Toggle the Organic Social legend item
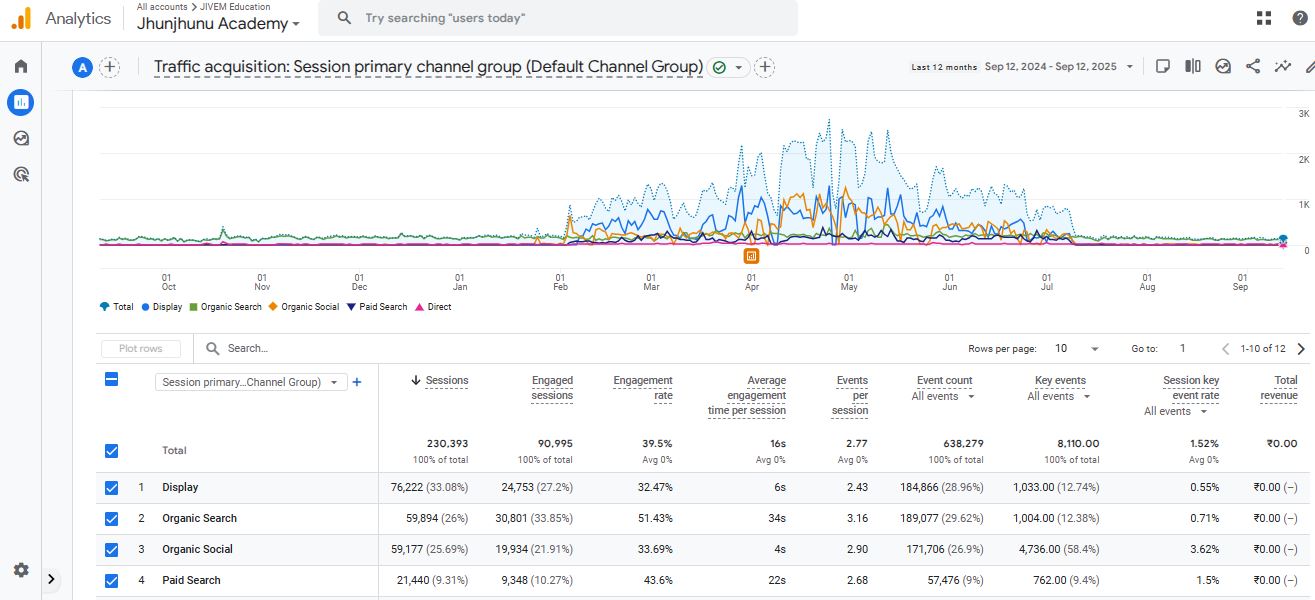 [304, 307]
